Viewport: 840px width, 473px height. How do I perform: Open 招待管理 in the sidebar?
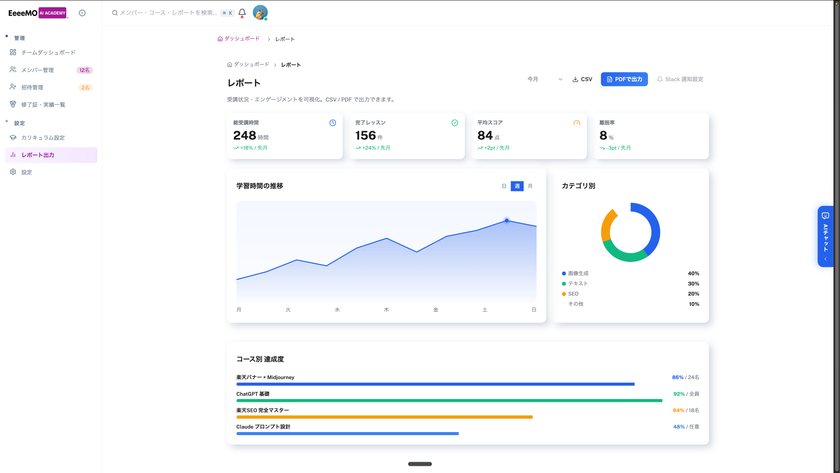(x=51, y=87)
